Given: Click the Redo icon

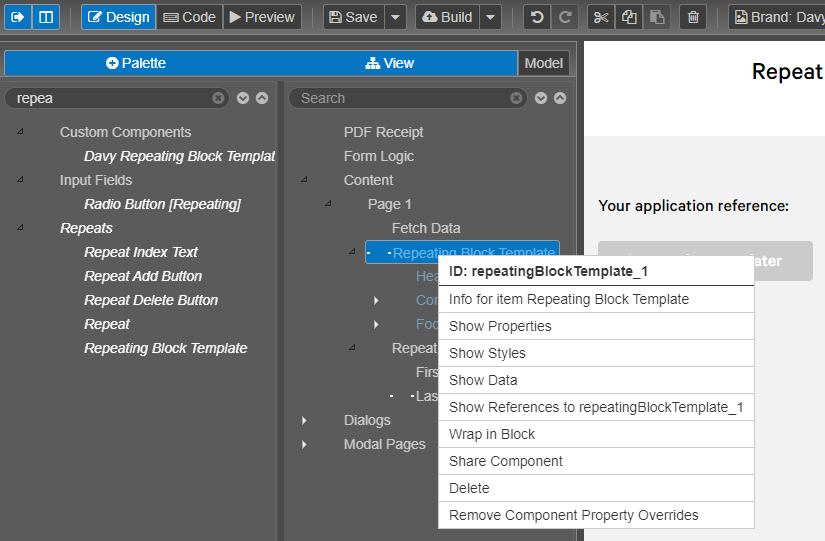Looking at the screenshot, I should click(x=565, y=17).
